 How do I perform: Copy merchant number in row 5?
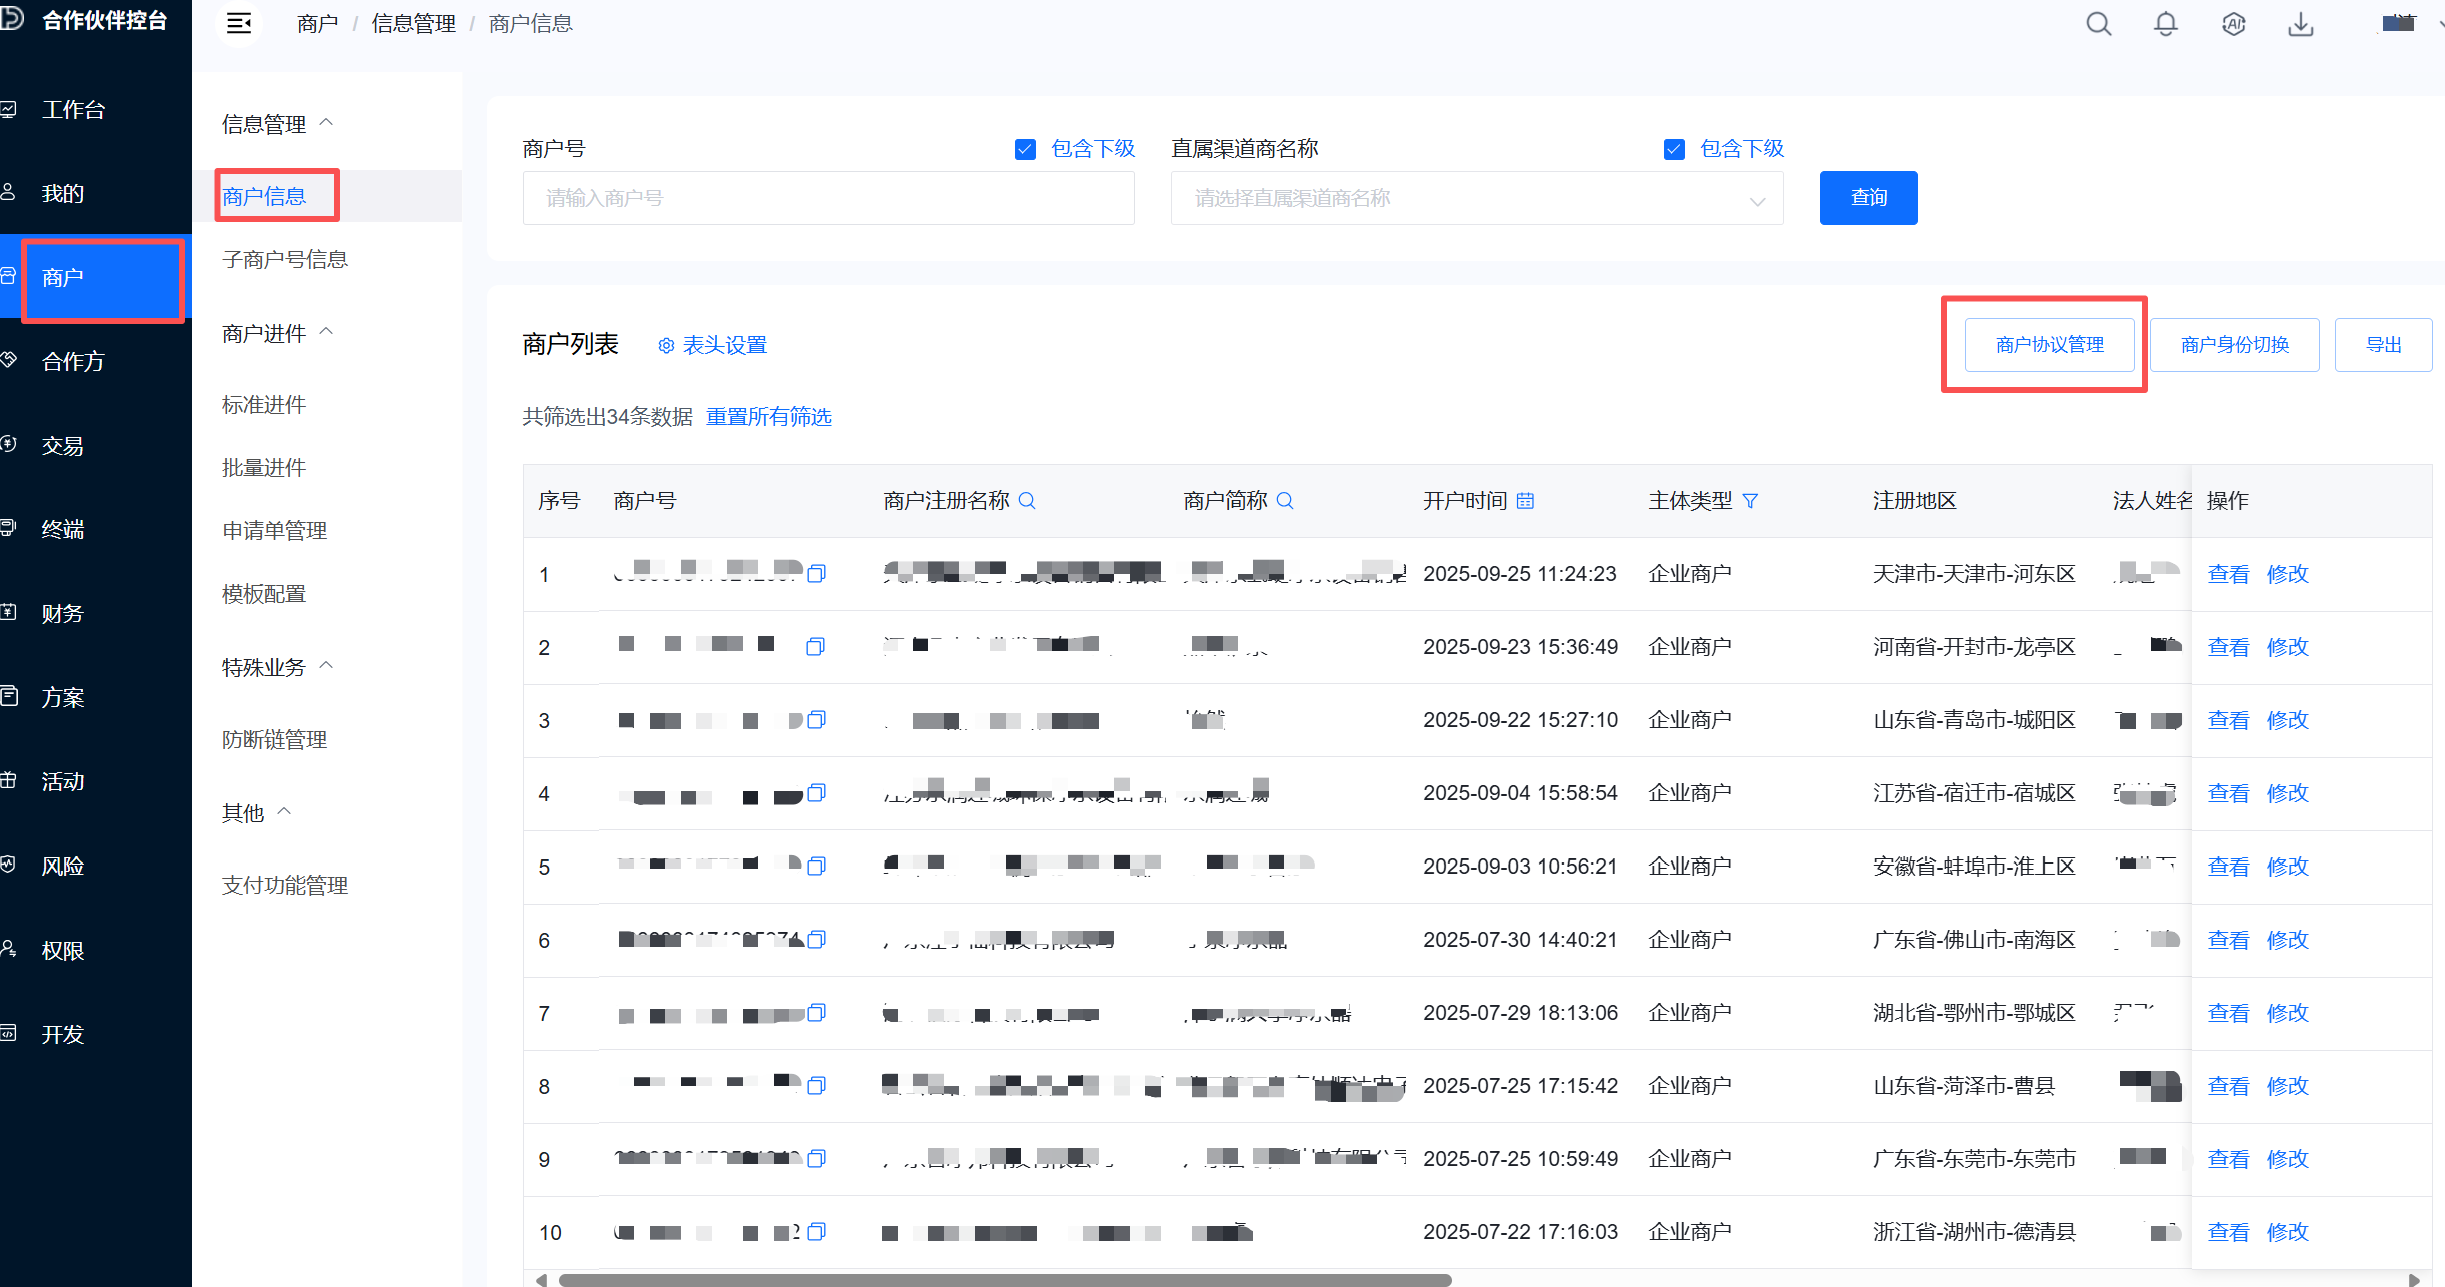(816, 866)
